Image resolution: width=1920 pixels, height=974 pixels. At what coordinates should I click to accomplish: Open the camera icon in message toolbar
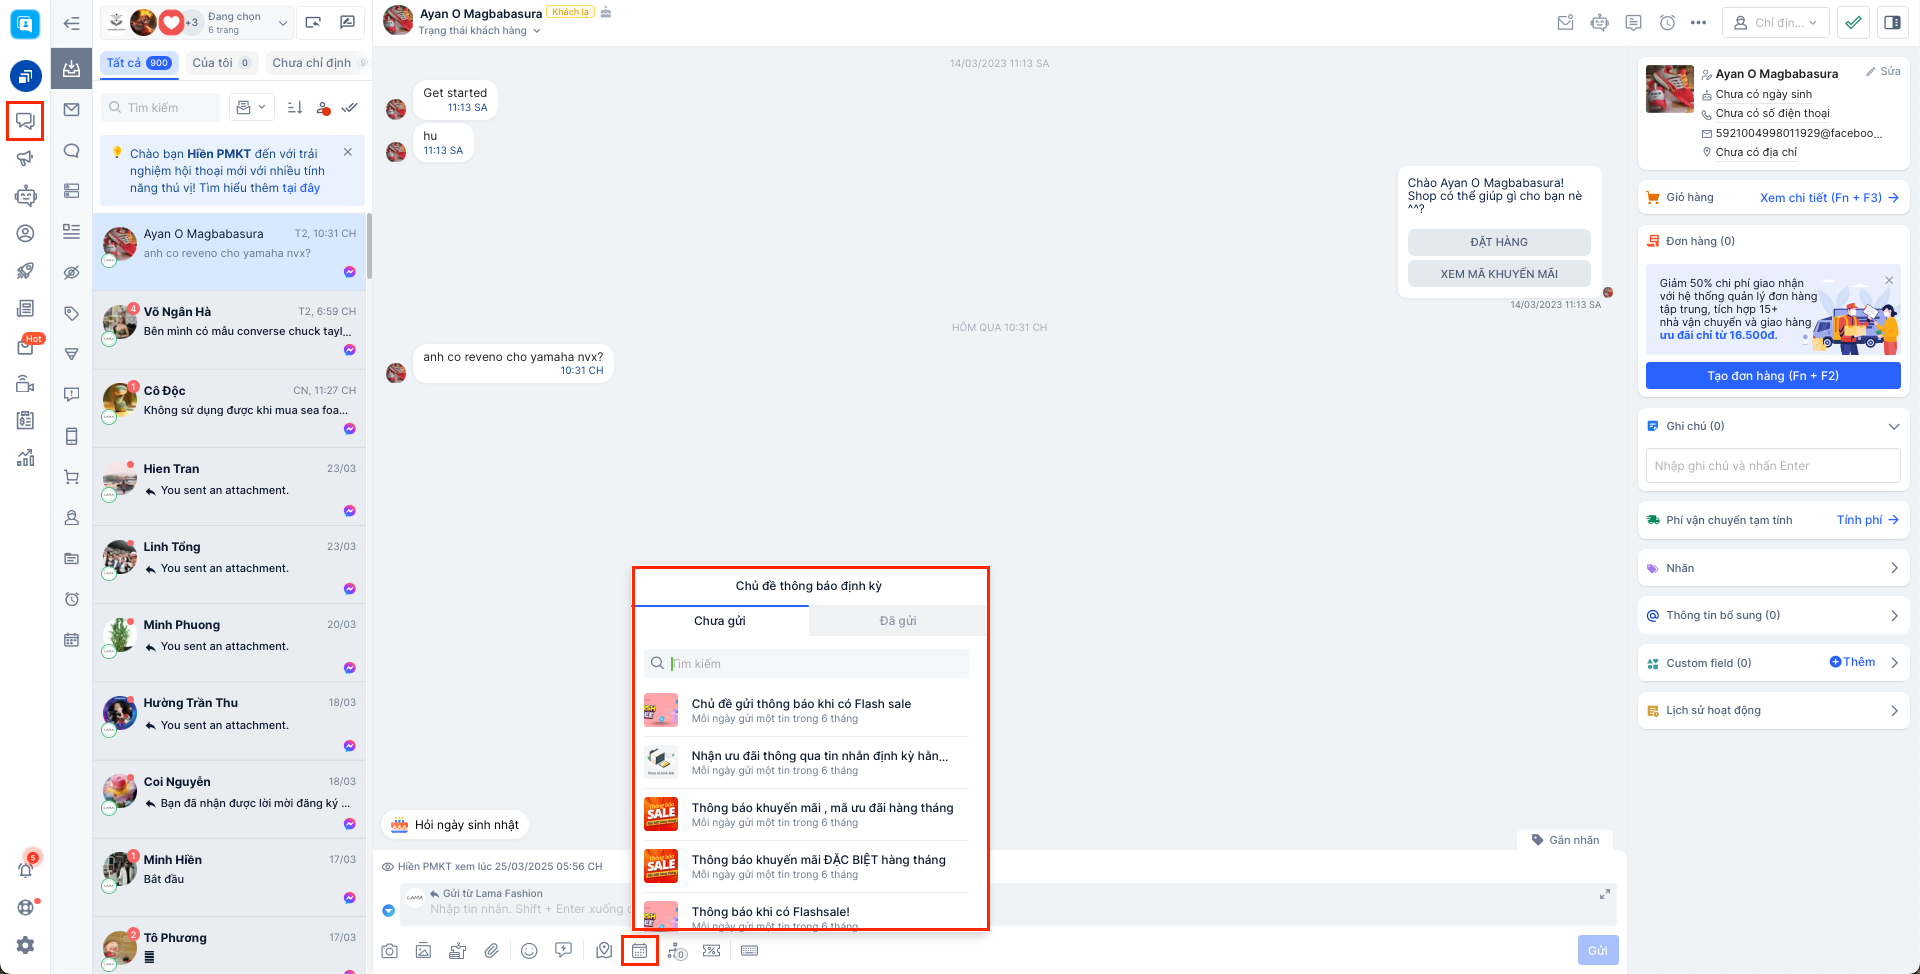[x=390, y=951]
